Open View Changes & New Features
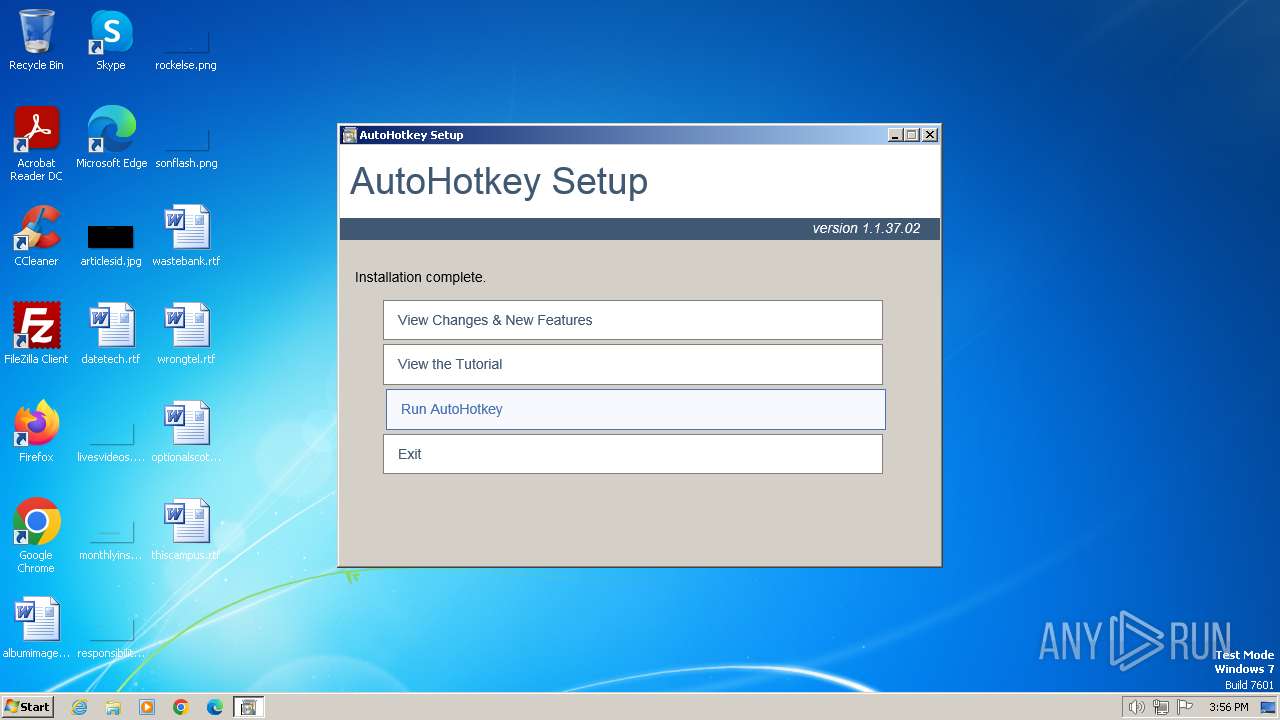The image size is (1280, 720). pyautogui.click(x=632, y=320)
